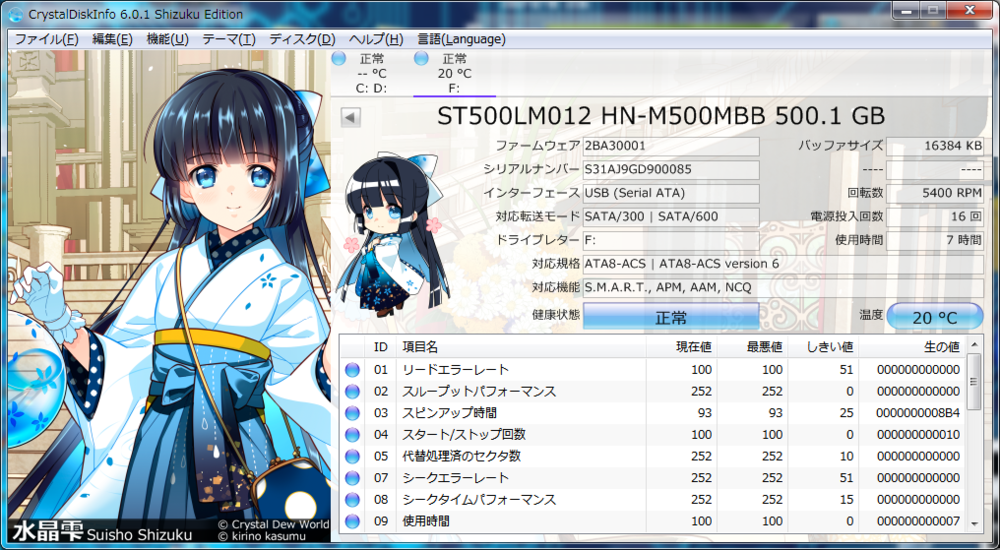Click raw value 000000000010
Screen dimensions: 1000x550
[918, 435]
